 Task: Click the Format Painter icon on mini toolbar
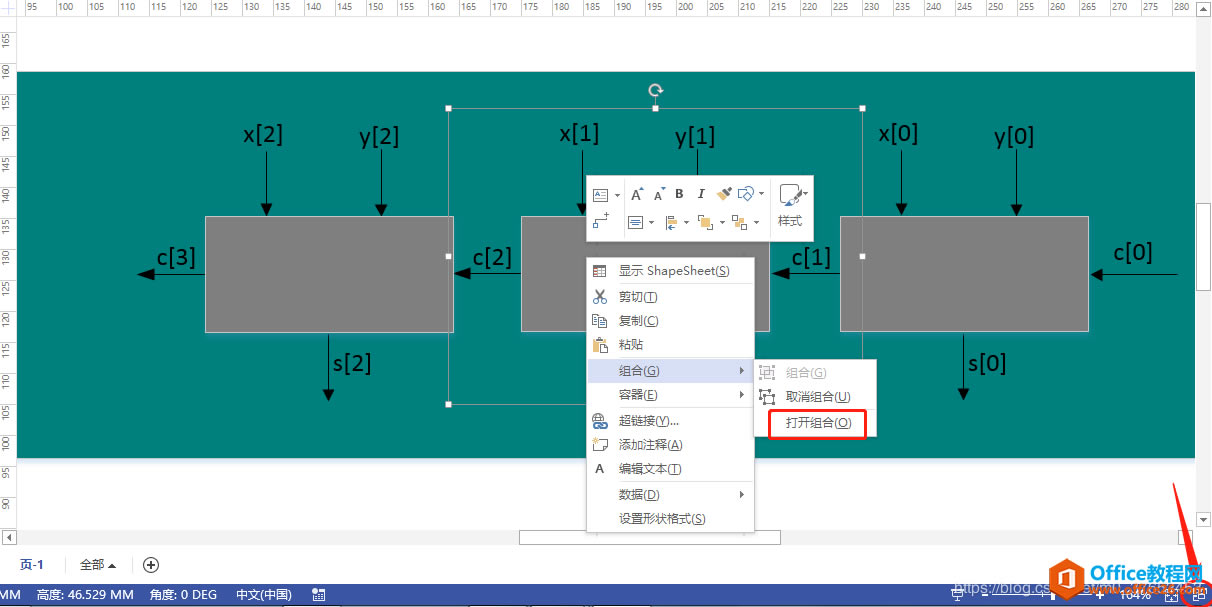pyautogui.click(x=723, y=193)
